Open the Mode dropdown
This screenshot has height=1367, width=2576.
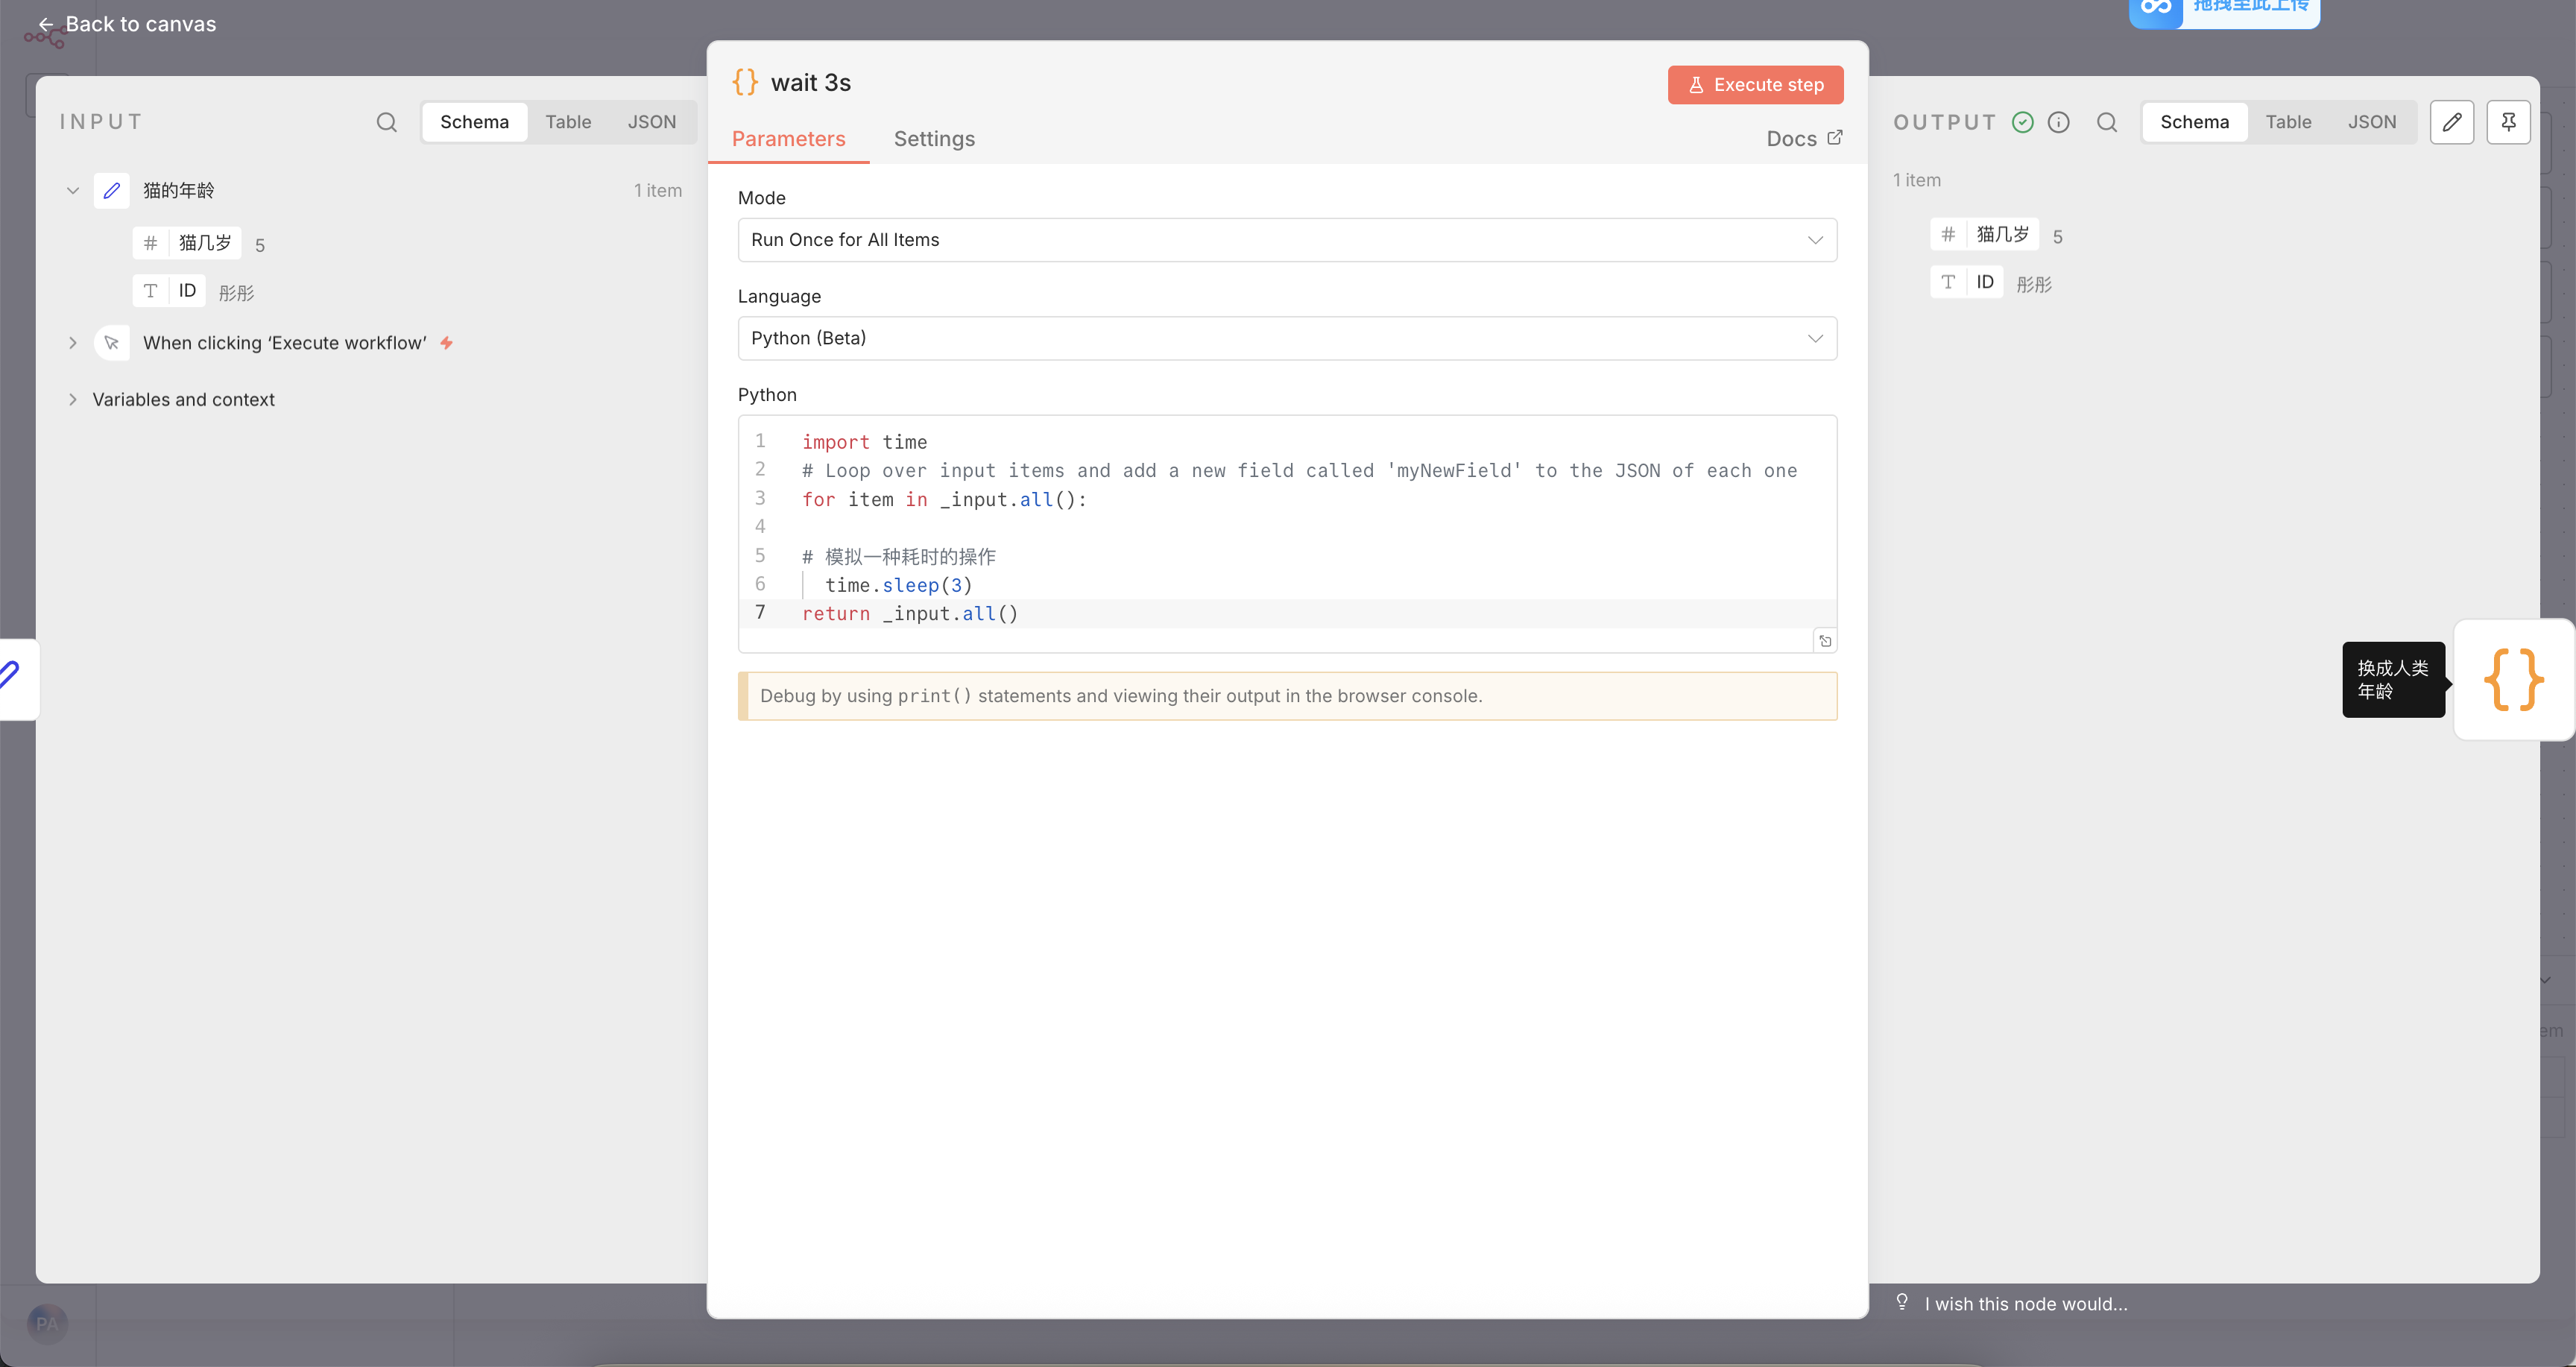(1286, 240)
